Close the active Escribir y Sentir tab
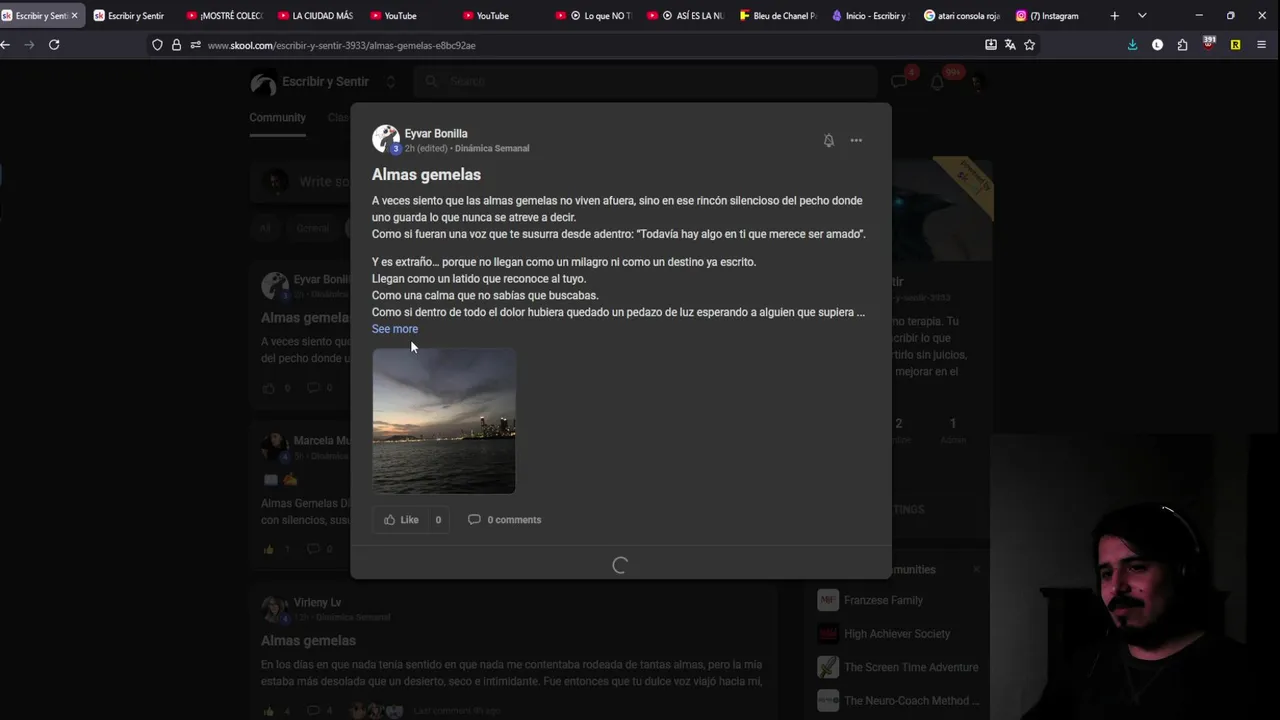The width and height of the screenshot is (1280, 720). (74, 16)
